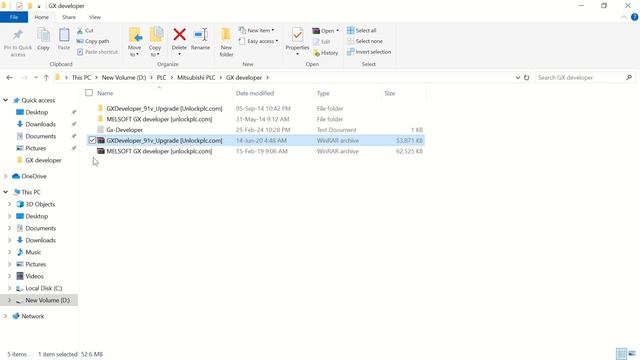Open the recent locations dropdown arrow
This screenshot has height=360, width=640.
(36, 78)
